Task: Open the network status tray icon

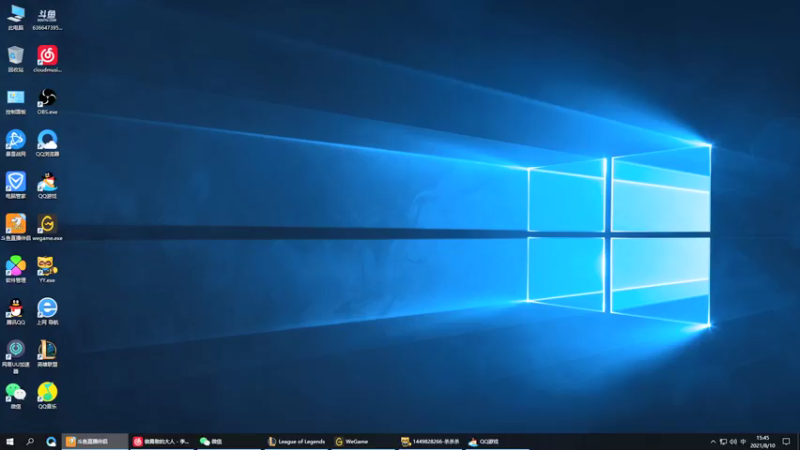Action: pyautogui.click(x=723, y=442)
